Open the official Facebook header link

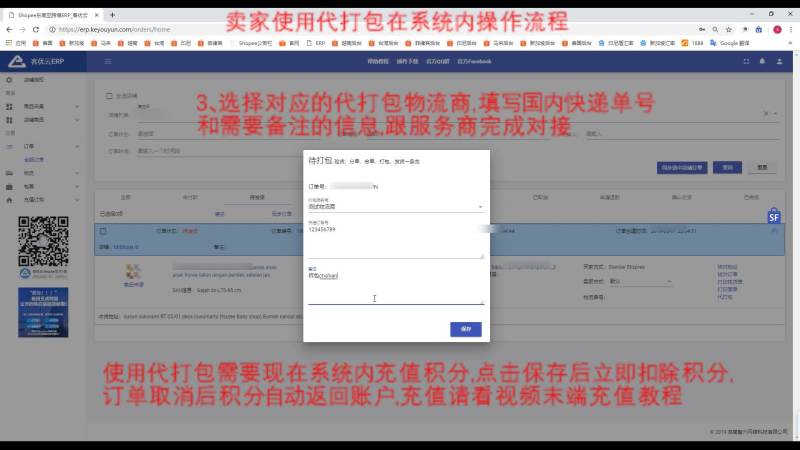coord(474,61)
